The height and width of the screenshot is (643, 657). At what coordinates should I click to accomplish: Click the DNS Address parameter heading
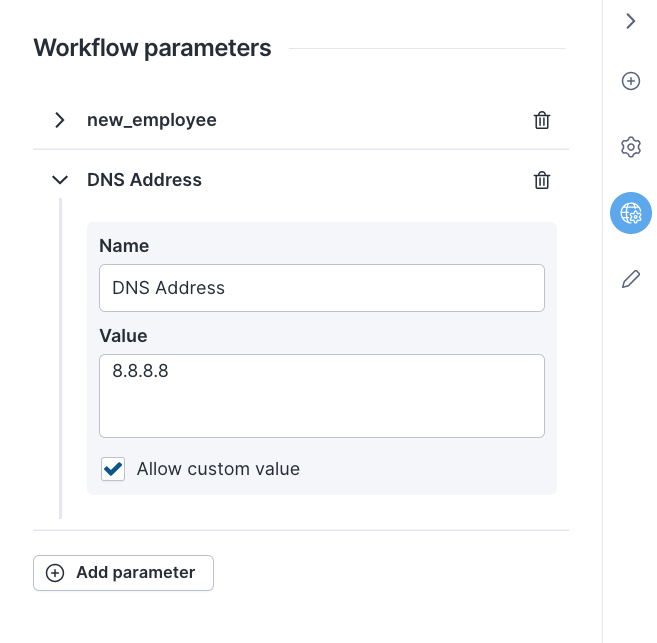(144, 180)
